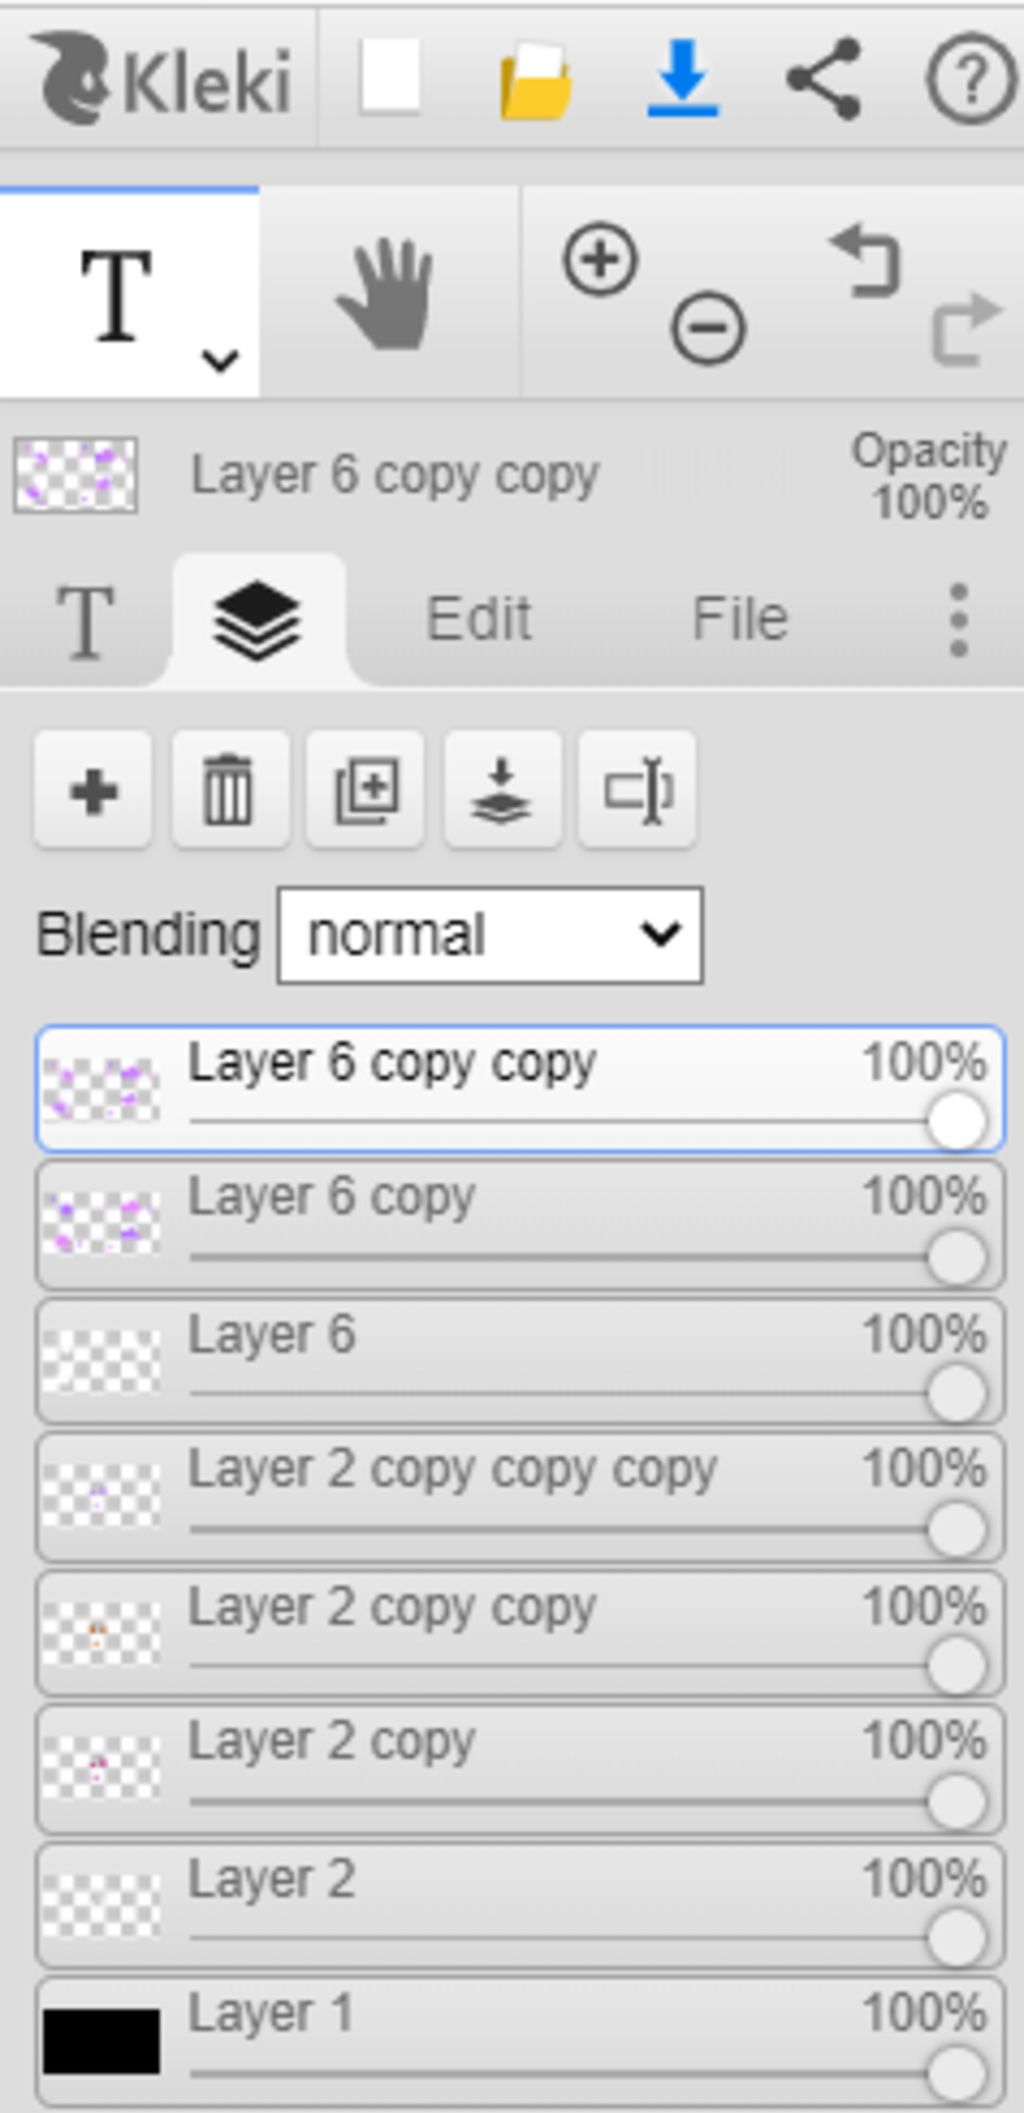Open the Blending mode dropdown
The image size is (1024, 2113).
click(x=490, y=935)
